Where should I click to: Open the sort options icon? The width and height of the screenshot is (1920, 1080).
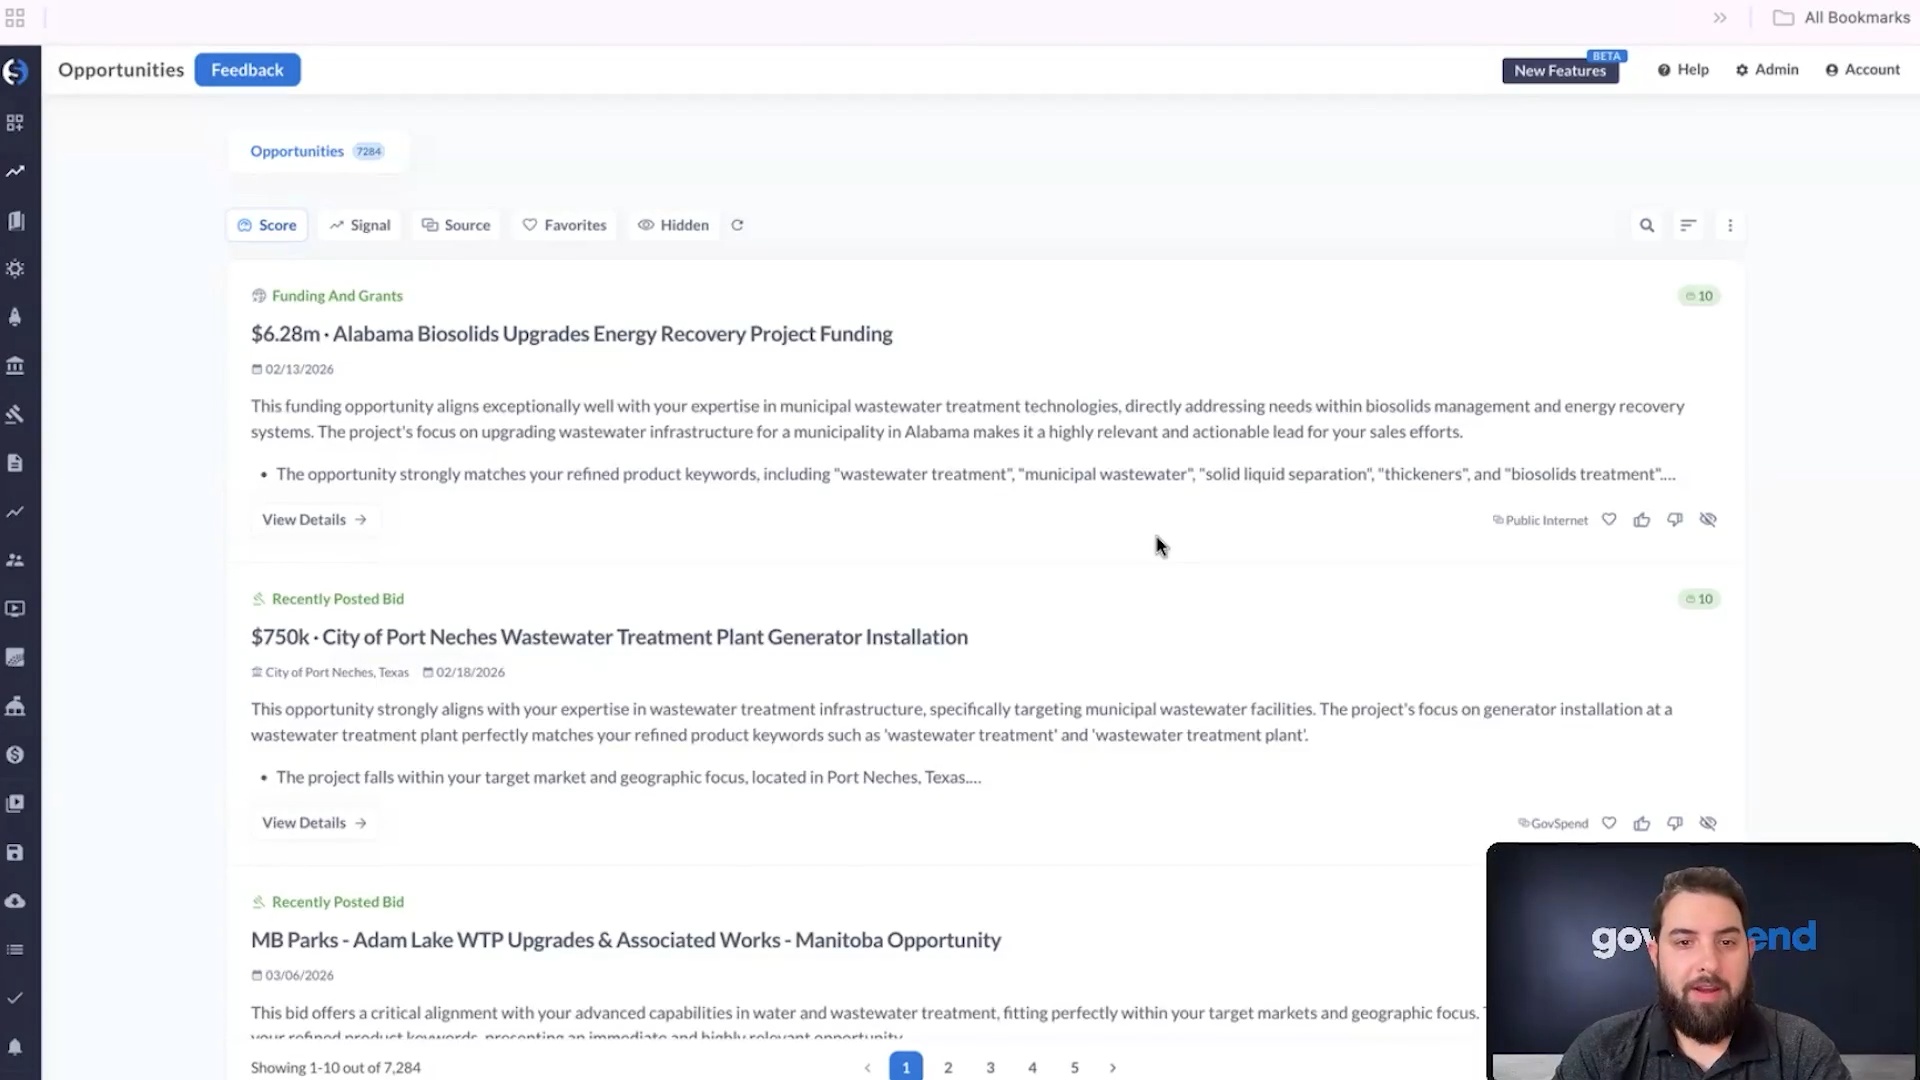point(1688,225)
